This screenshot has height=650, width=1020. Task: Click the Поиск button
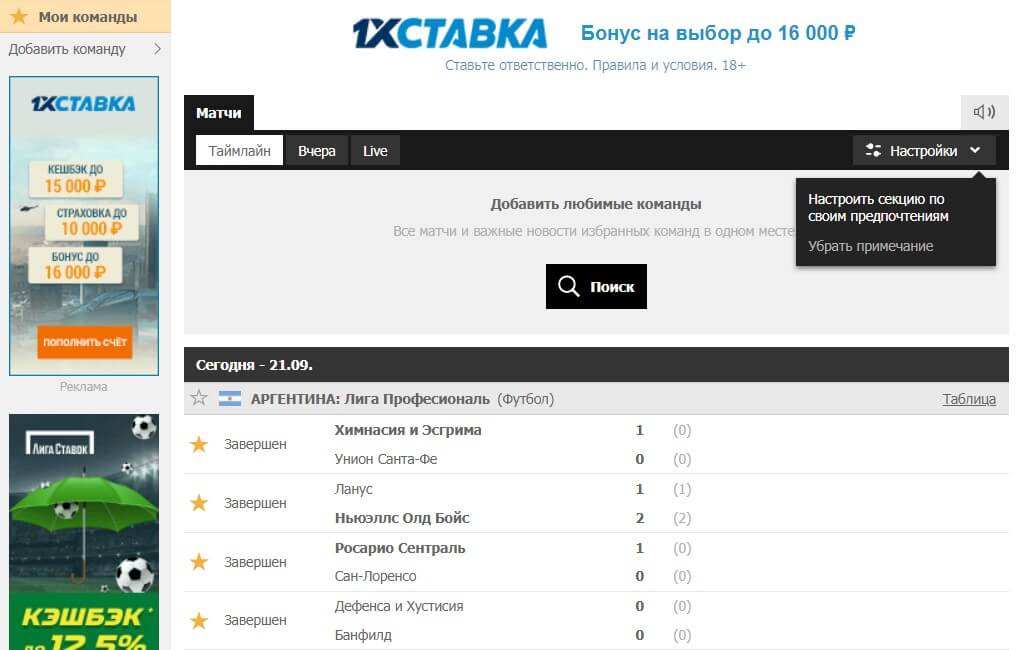click(596, 286)
